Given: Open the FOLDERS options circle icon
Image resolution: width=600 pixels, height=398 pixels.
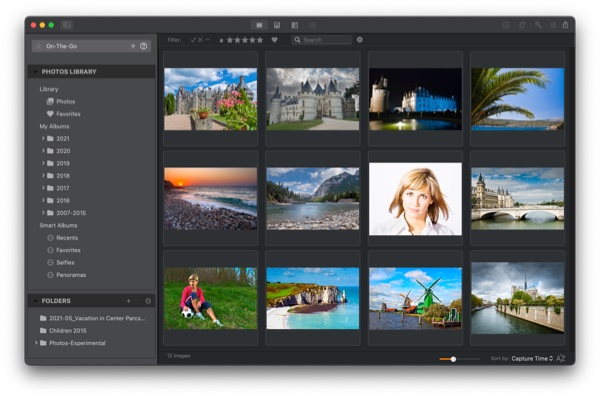Looking at the screenshot, I should [148, 301].
